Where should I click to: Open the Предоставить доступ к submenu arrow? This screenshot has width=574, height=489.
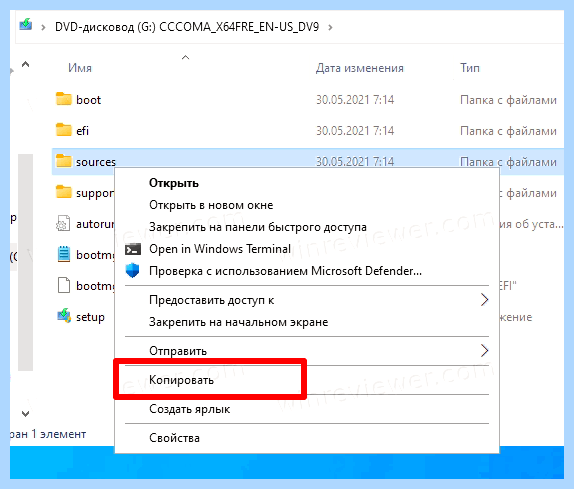[484, 300]
